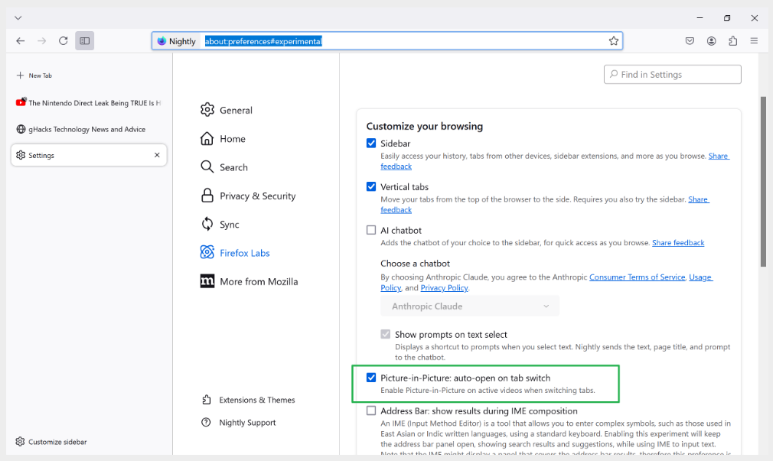Open the General settings category
This screenshot has height=461, width=773.
point(226,110)
